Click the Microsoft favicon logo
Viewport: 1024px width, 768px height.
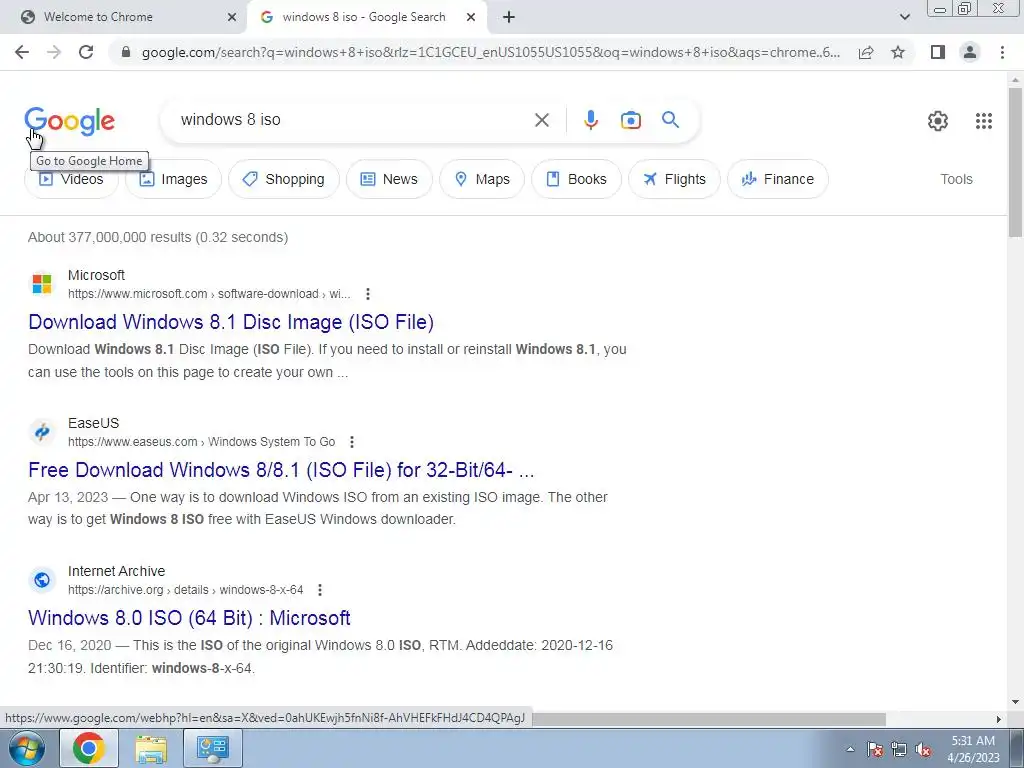coord(42,284)
